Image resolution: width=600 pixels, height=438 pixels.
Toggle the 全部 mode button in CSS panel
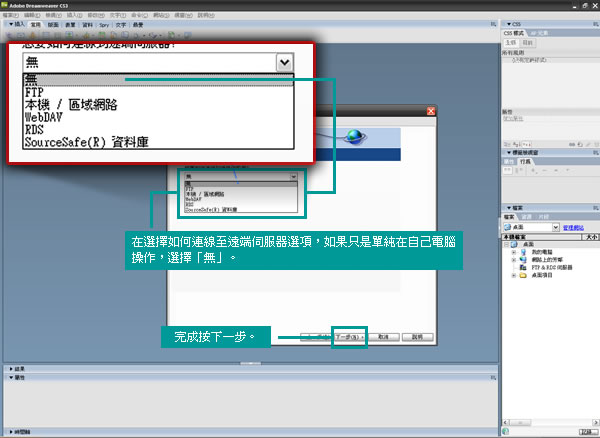(x=511, y=43)
